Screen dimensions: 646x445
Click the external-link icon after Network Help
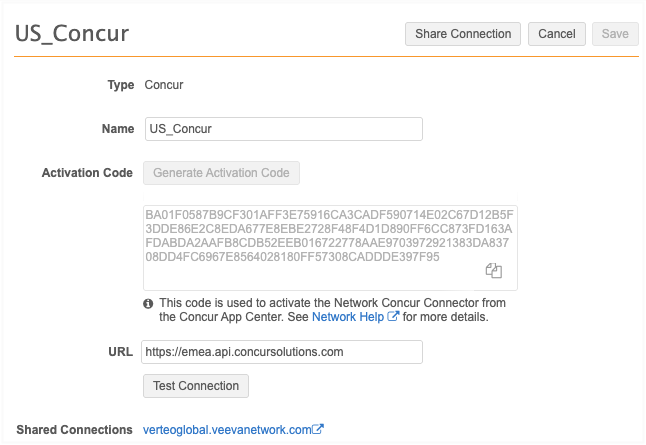coord(393,317)
